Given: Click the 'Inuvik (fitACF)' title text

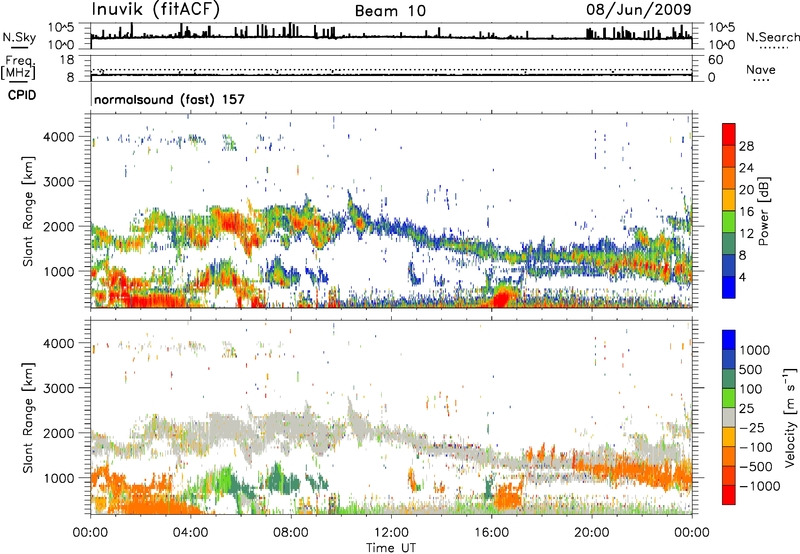Looking at the screenshot, I should [156, 9].
